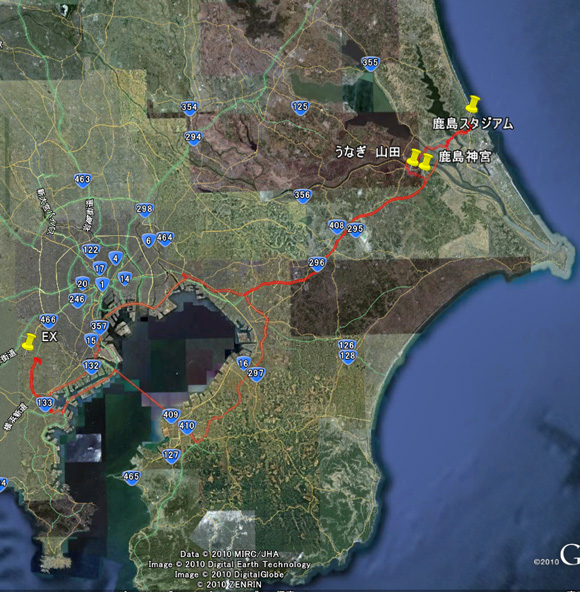The image size is (580, 592).
Task: Click the route 294 road shield
Action: (193, 138)
